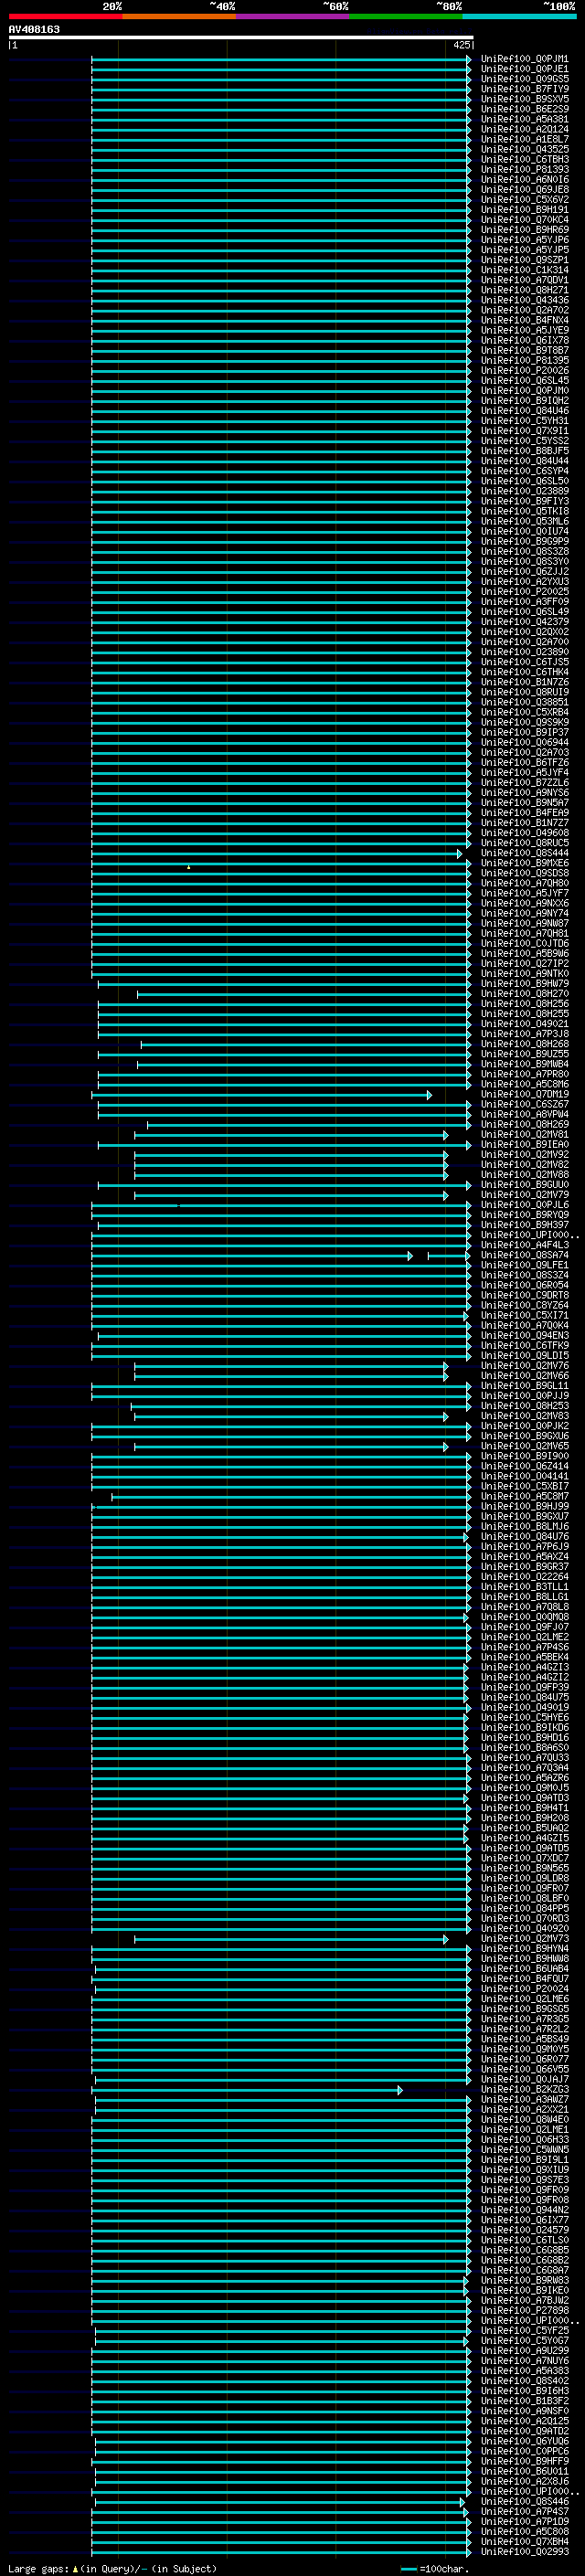Screen dimensions: 585x2576
Task: Pick the UniRef100_C6SZ67 entry
Action: [525, 1104]
